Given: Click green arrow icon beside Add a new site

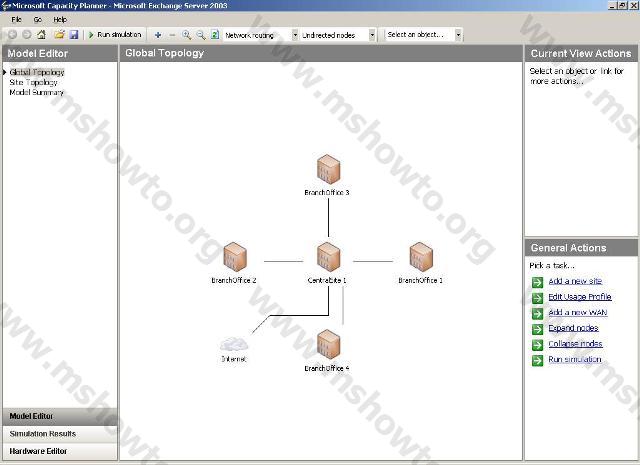Looking at the screenshot, I should click(x=538, y=282).
